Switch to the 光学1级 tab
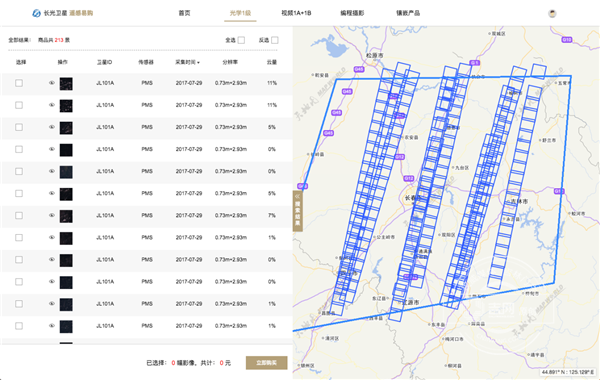Viewport: 600px width, 380px height. pyautogui.click(x=240, y=13)
